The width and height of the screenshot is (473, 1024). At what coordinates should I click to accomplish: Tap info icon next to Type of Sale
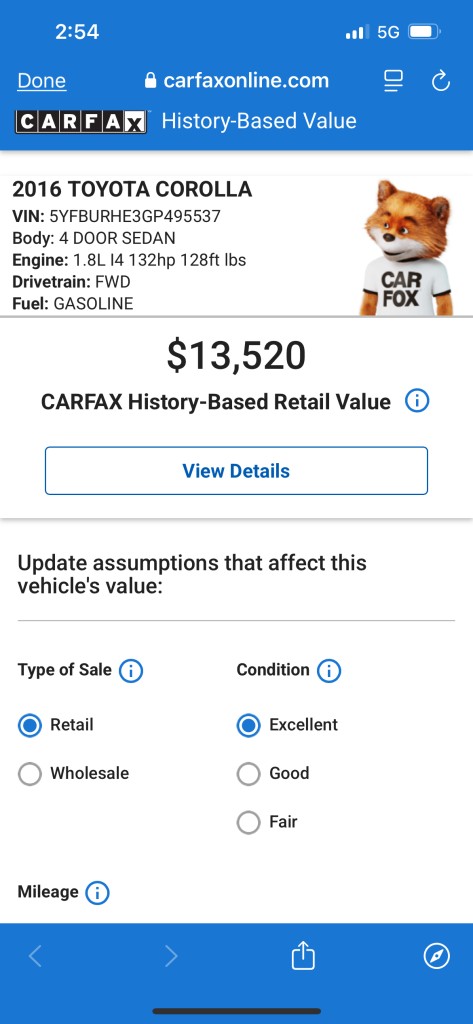(x=131, y=671)
